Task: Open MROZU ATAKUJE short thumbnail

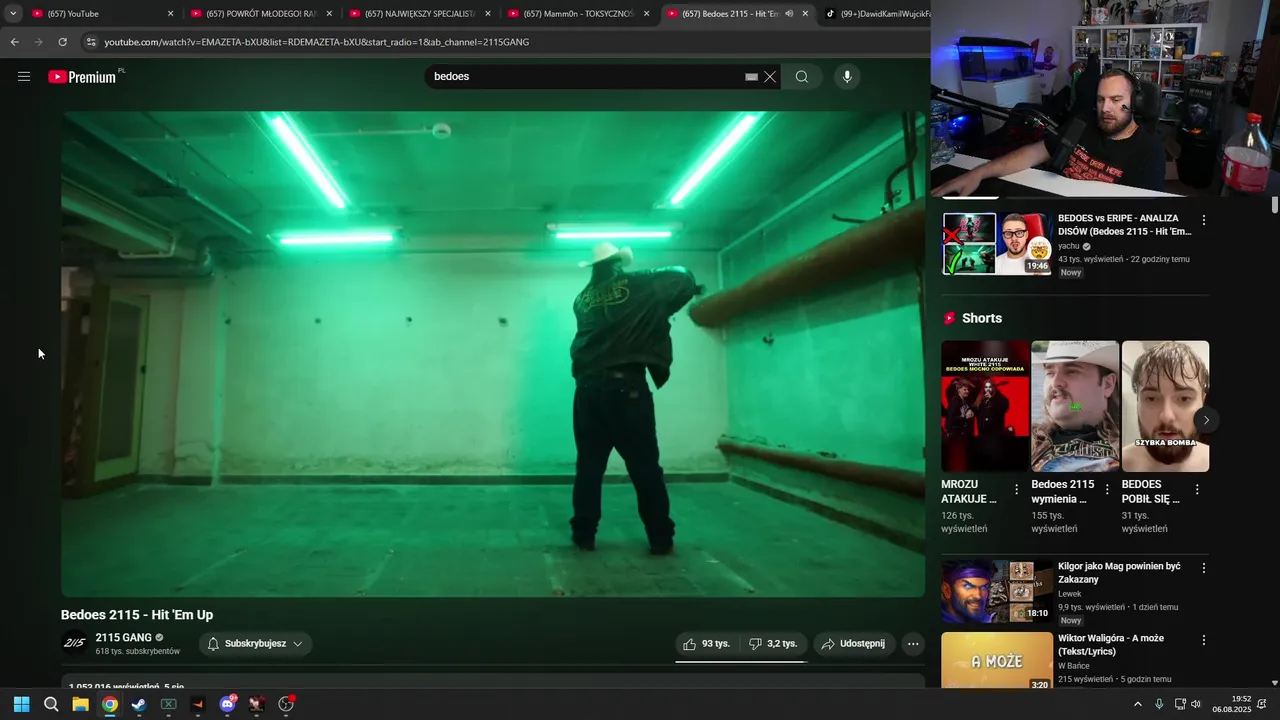Action: [x=985, y=406]
